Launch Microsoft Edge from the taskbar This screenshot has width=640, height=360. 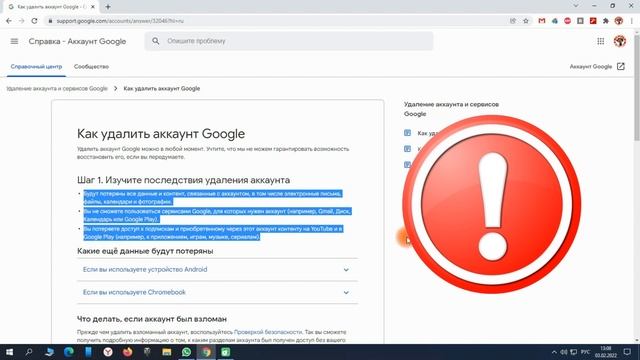(69, 352)
